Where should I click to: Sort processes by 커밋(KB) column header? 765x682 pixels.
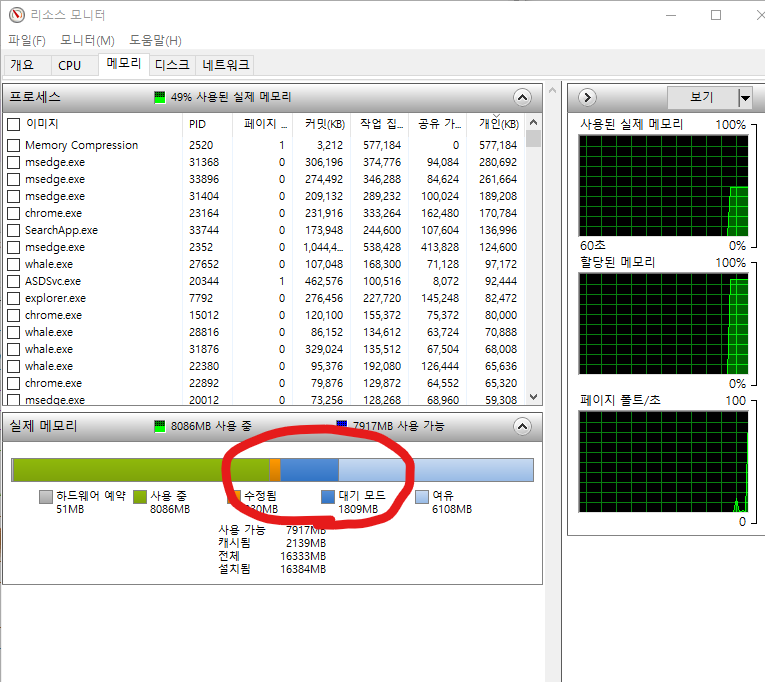(324, 124)
